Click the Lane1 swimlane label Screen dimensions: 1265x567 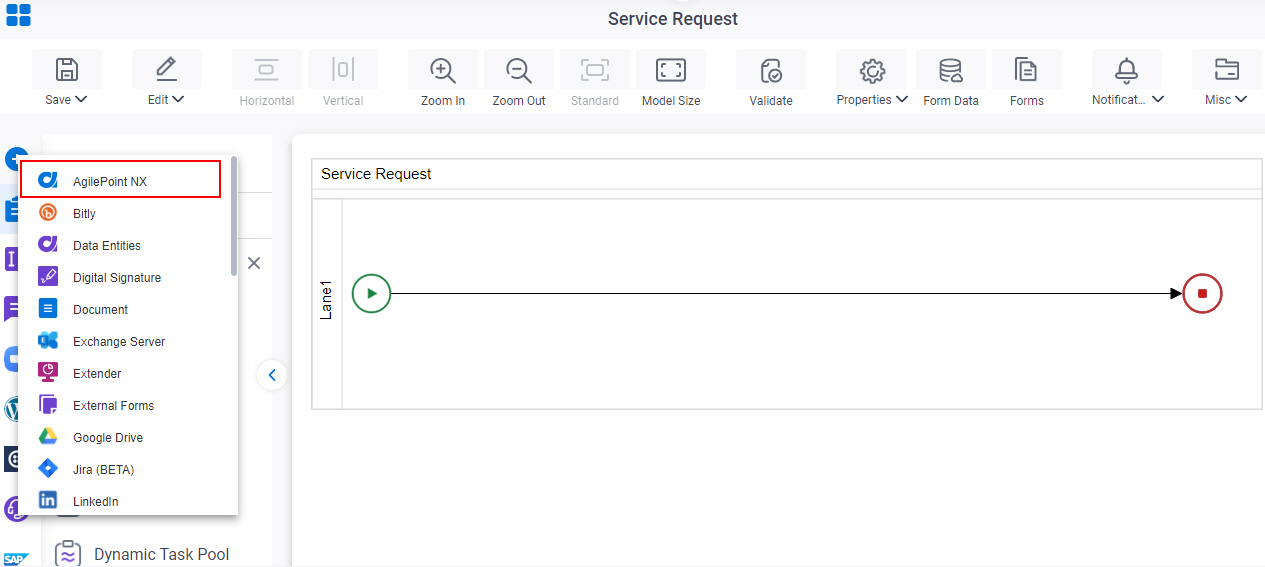(327, 300)
